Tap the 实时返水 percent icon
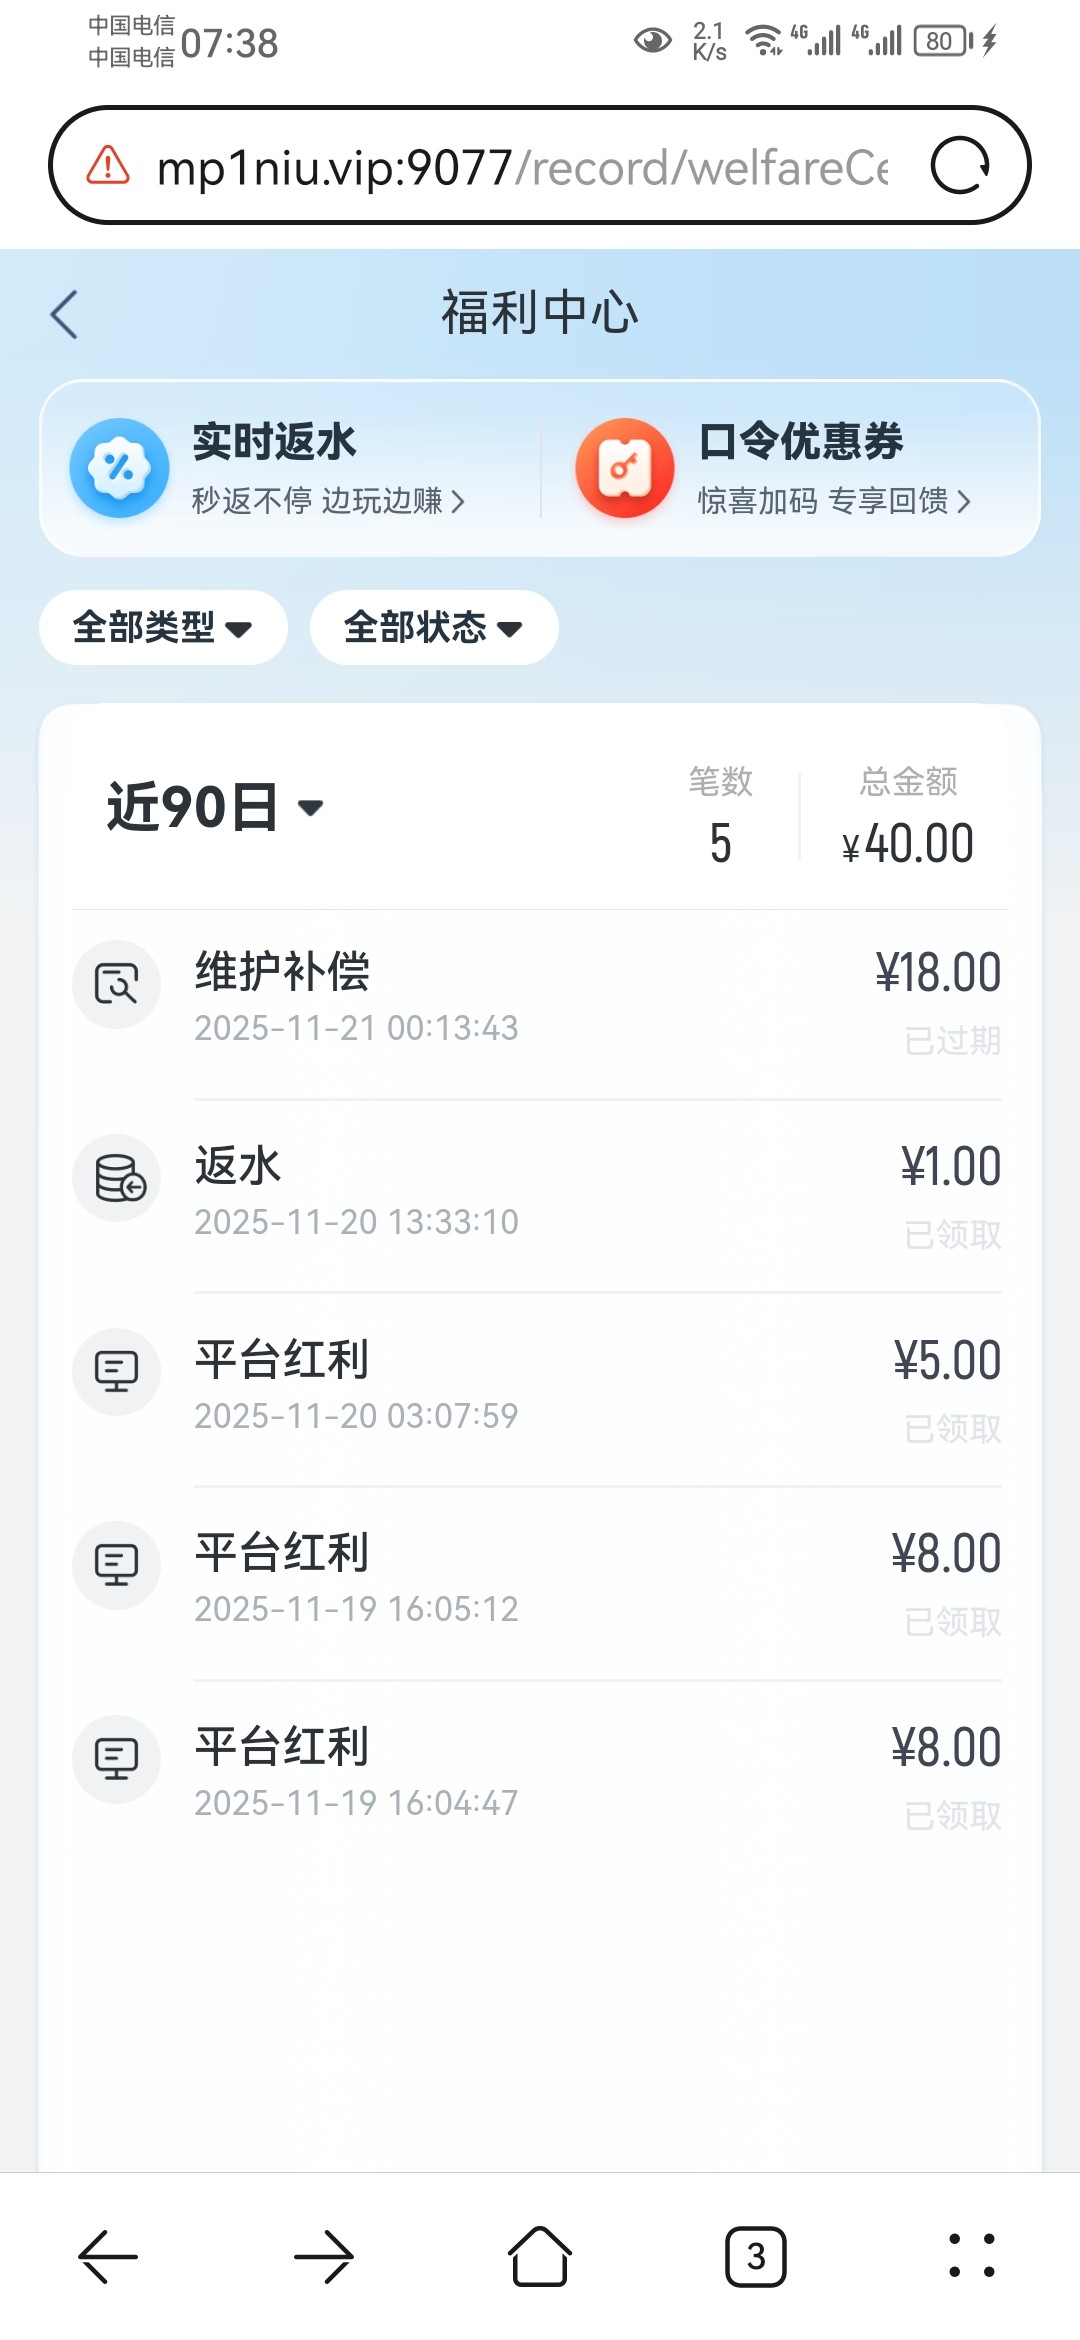 [119, 468]
